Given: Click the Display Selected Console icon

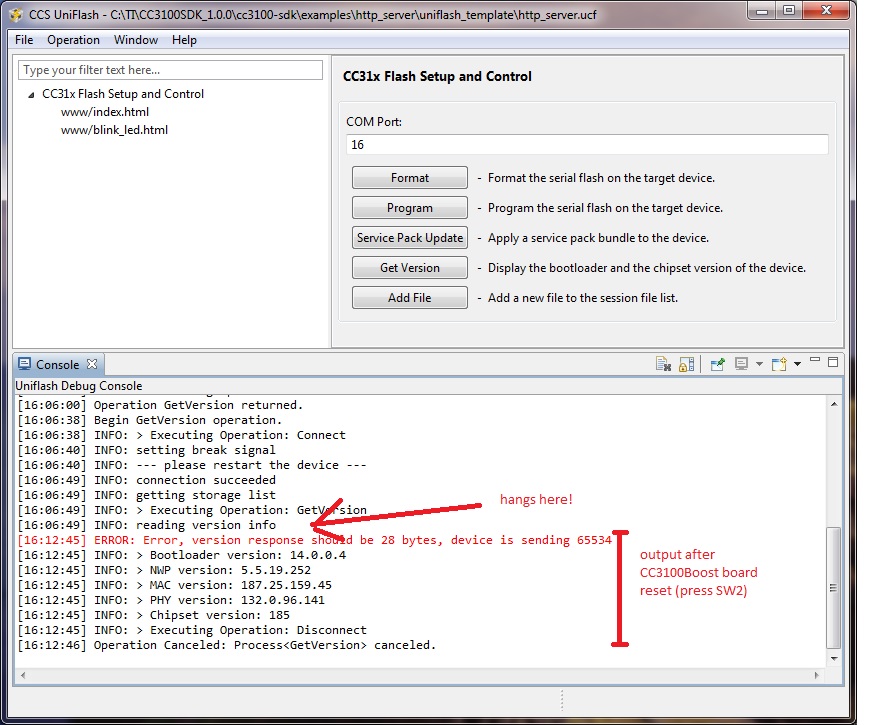Looking at the screenshot, I should pyautogui.click(x=741, y=364).
